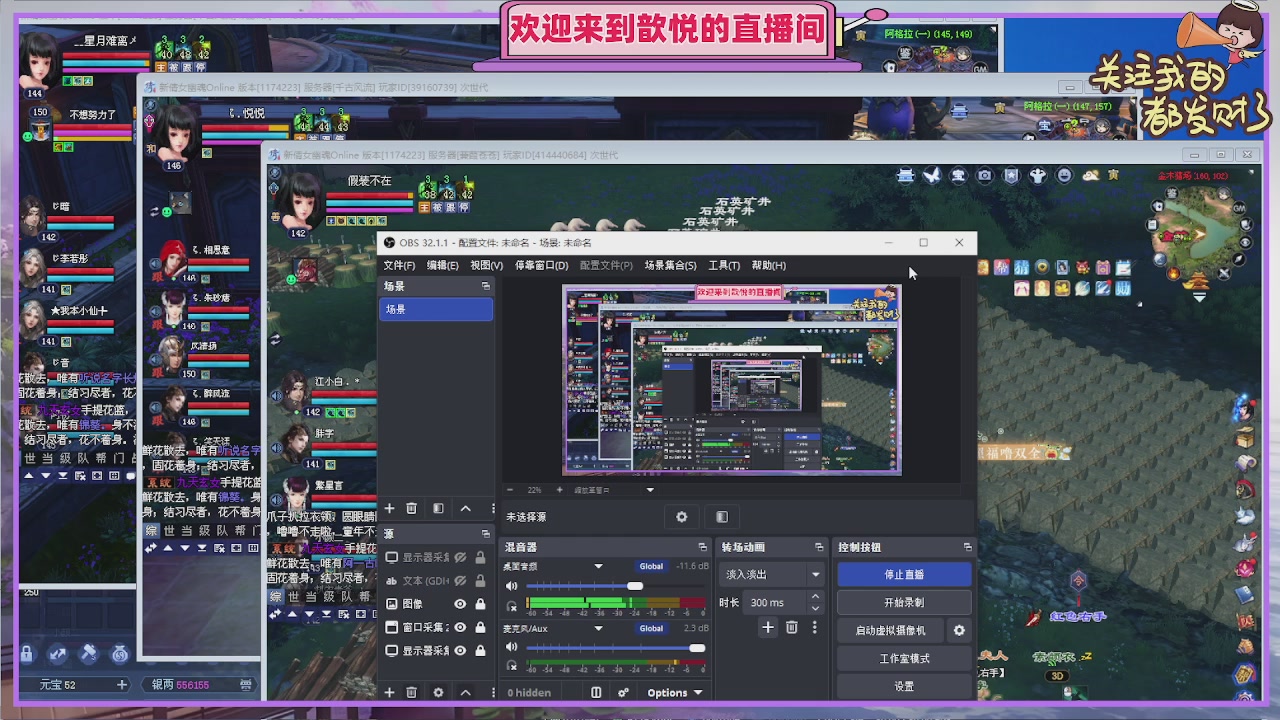The width and height of the screenshot is (1280, 720).
Task: Open the 淡入淡出 transition dropdown
Action: pyautogui.click(x=771, y=575)
